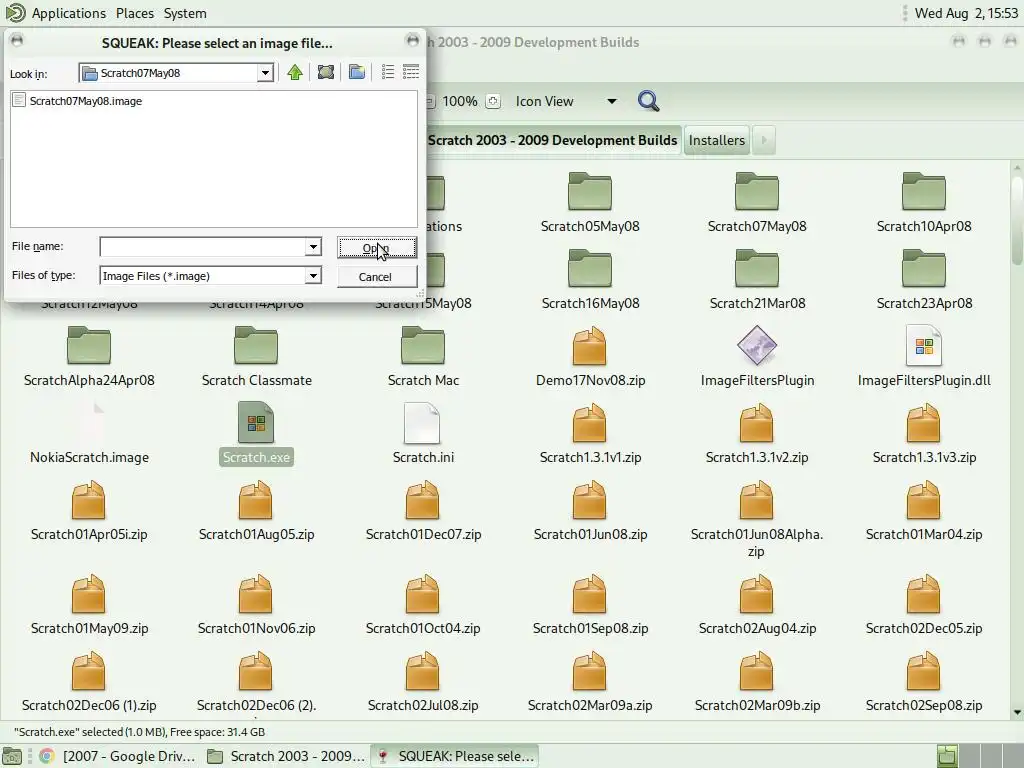This screenshot has width=1024, height=768.
Task: Expand the File name dropdown arrow
Action: (313, 247)
